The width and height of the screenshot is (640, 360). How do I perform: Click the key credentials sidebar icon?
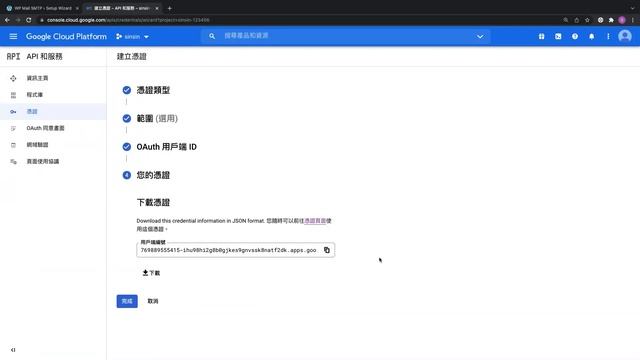13,111
